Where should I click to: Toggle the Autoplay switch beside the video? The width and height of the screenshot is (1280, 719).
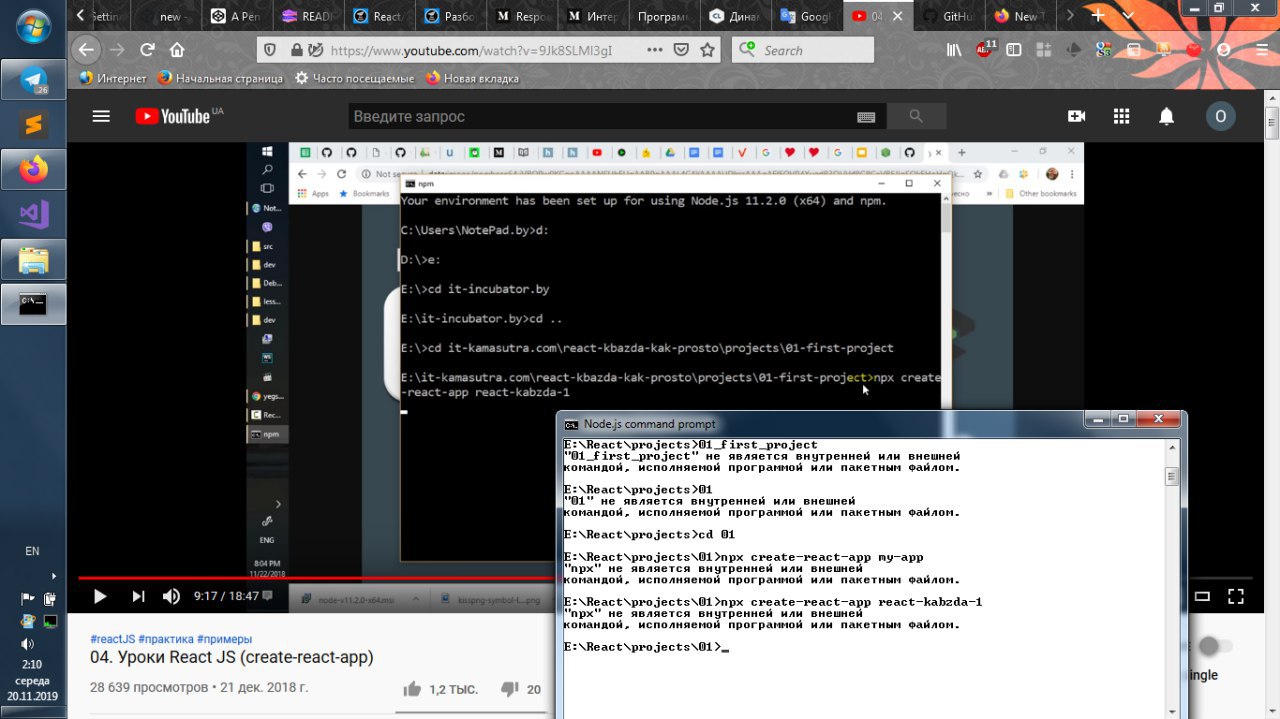(1213, 647)
